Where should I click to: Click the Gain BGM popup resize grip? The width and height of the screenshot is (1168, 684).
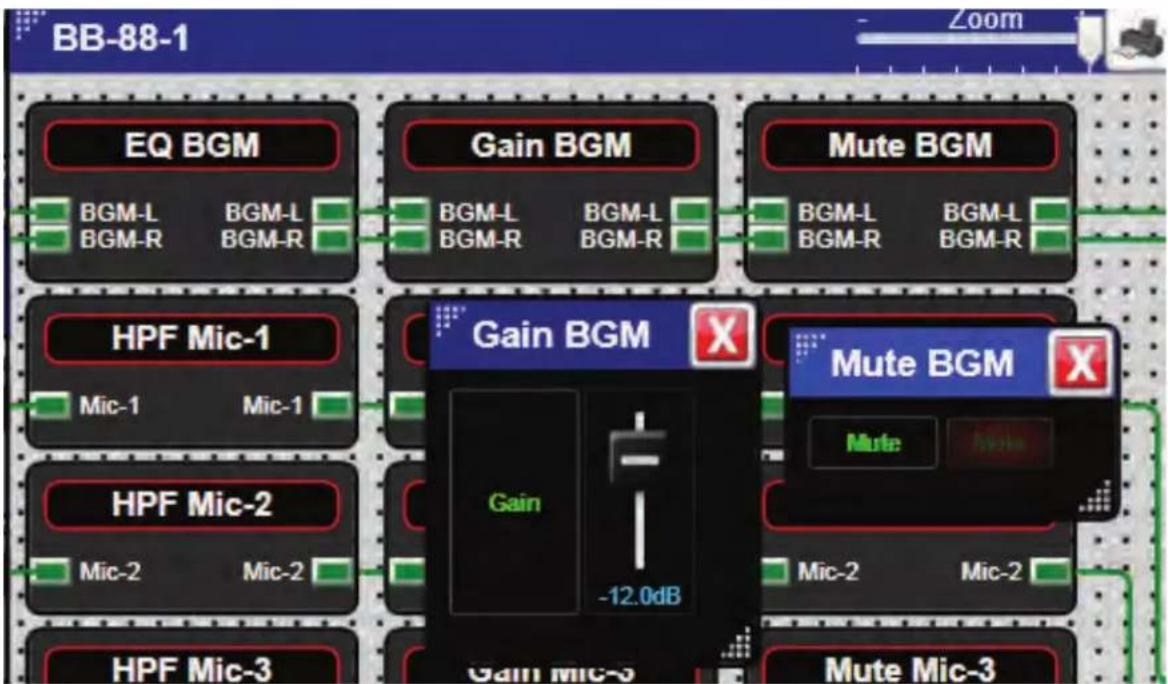point(736,645)
